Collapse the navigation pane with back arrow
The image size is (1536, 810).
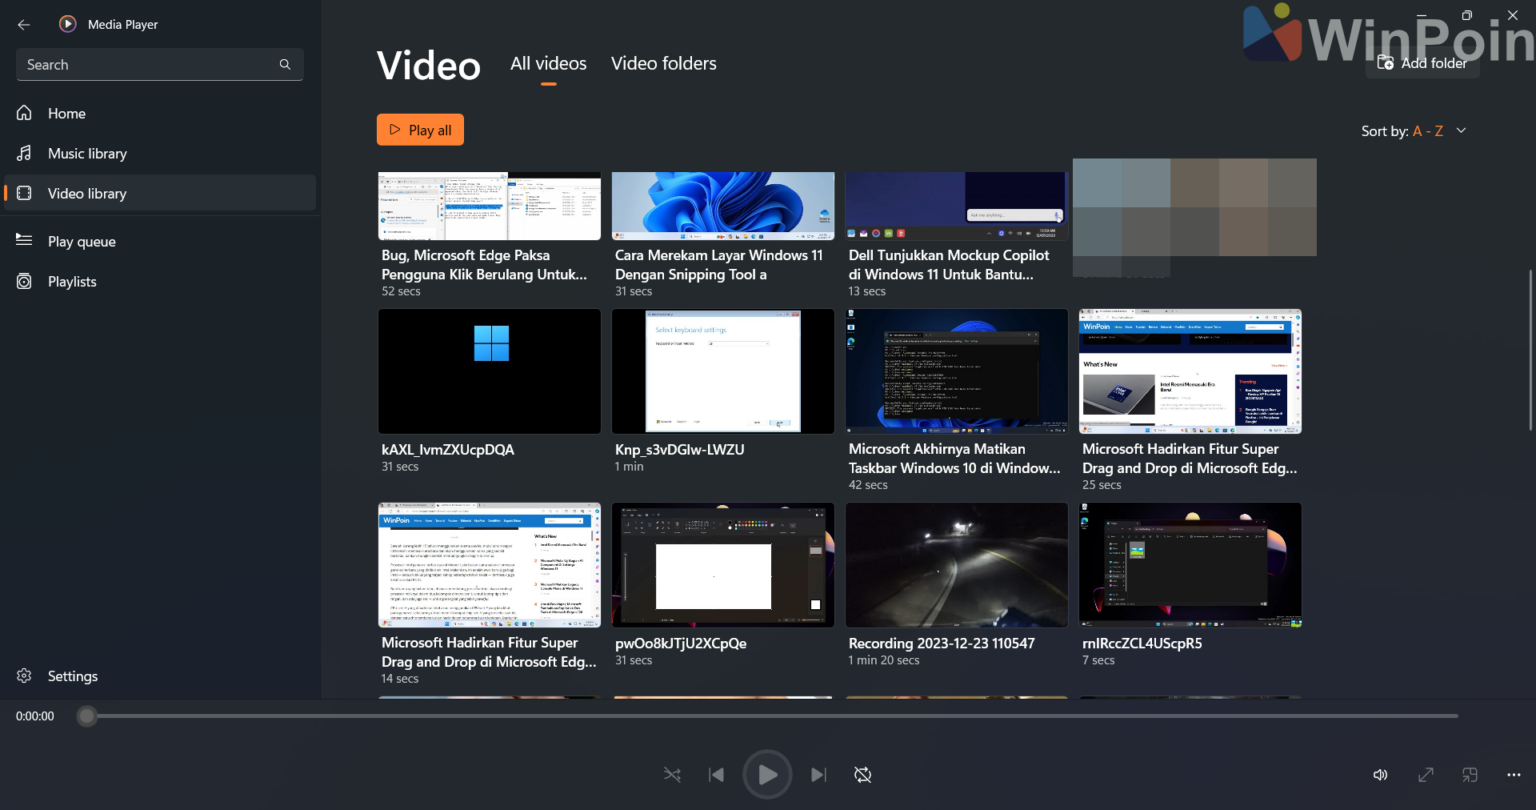point(22,23)
